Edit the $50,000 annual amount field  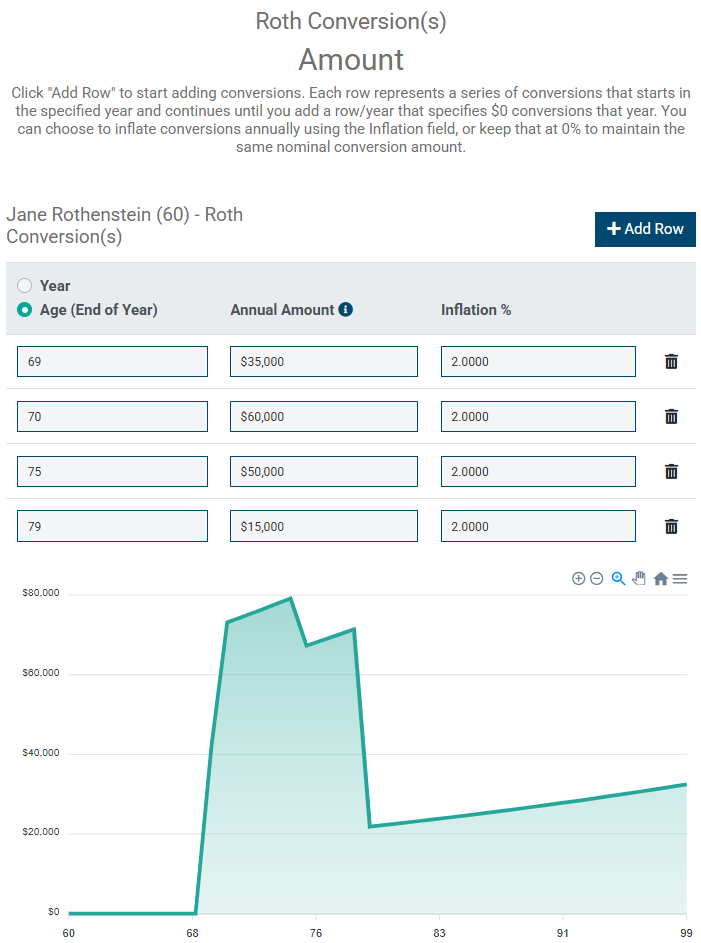(x=323, y=472)
